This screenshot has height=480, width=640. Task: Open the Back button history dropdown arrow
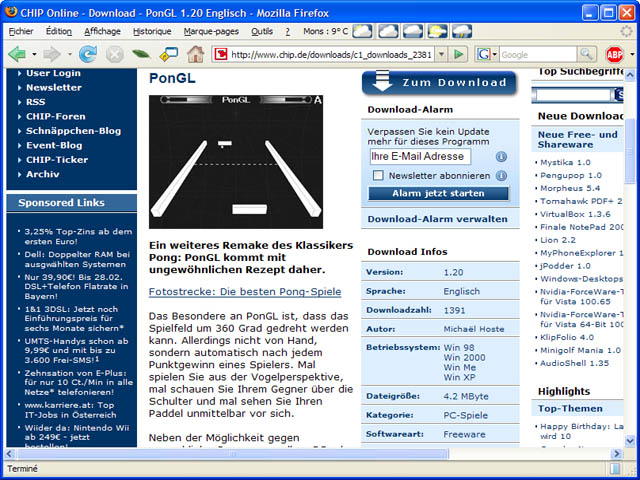click(34, 54)
